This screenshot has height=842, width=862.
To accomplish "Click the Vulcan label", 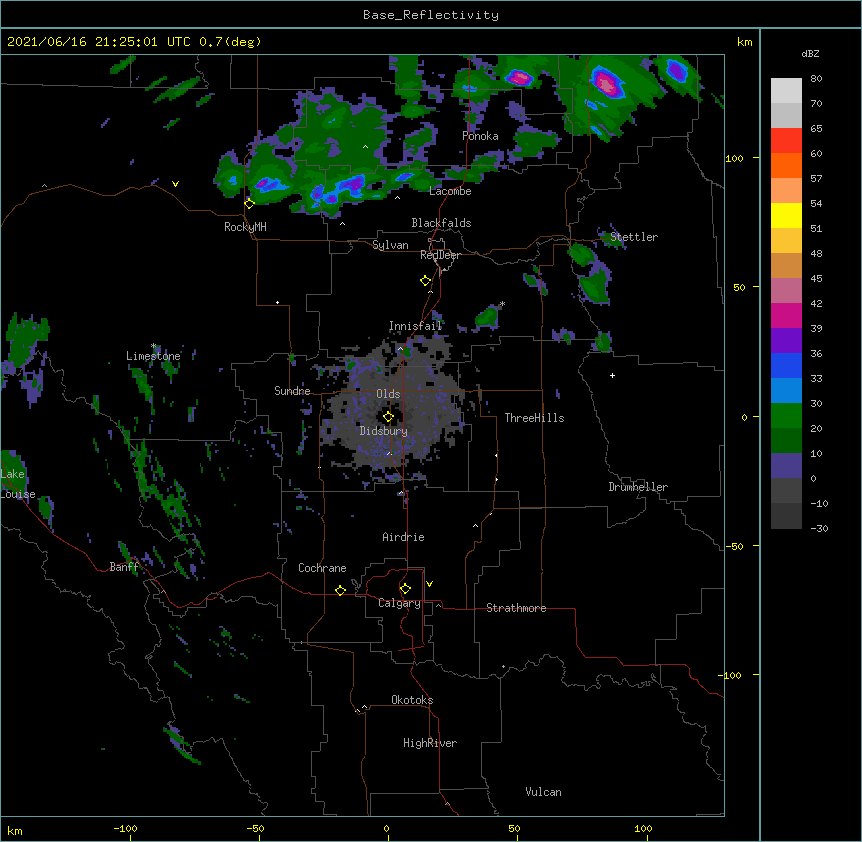I will tap(543, 791).
